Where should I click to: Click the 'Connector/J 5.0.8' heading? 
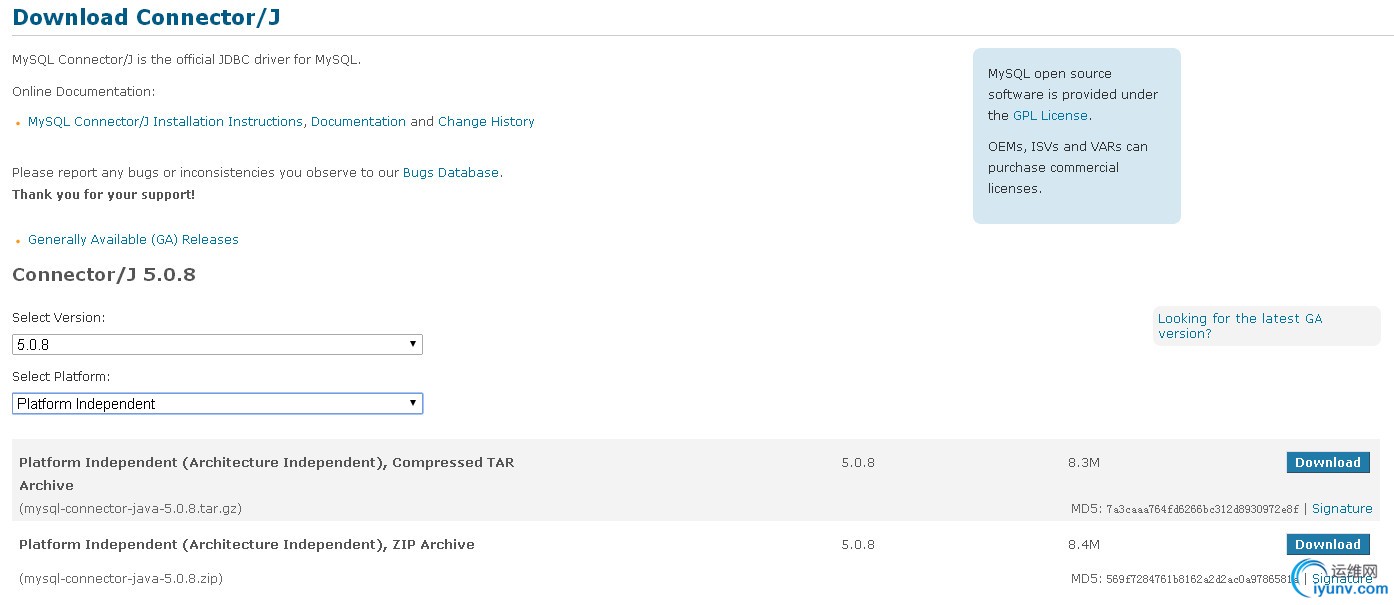(104, 274)
